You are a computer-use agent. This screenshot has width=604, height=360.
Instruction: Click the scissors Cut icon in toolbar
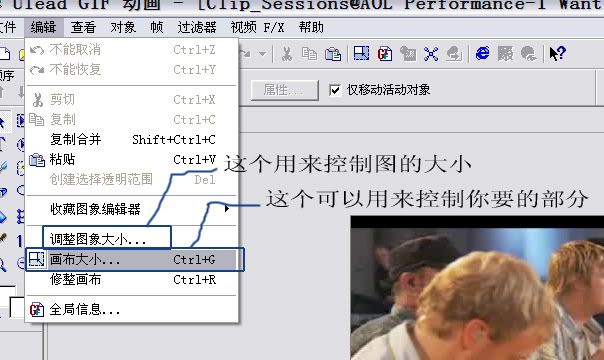point(286,54)
